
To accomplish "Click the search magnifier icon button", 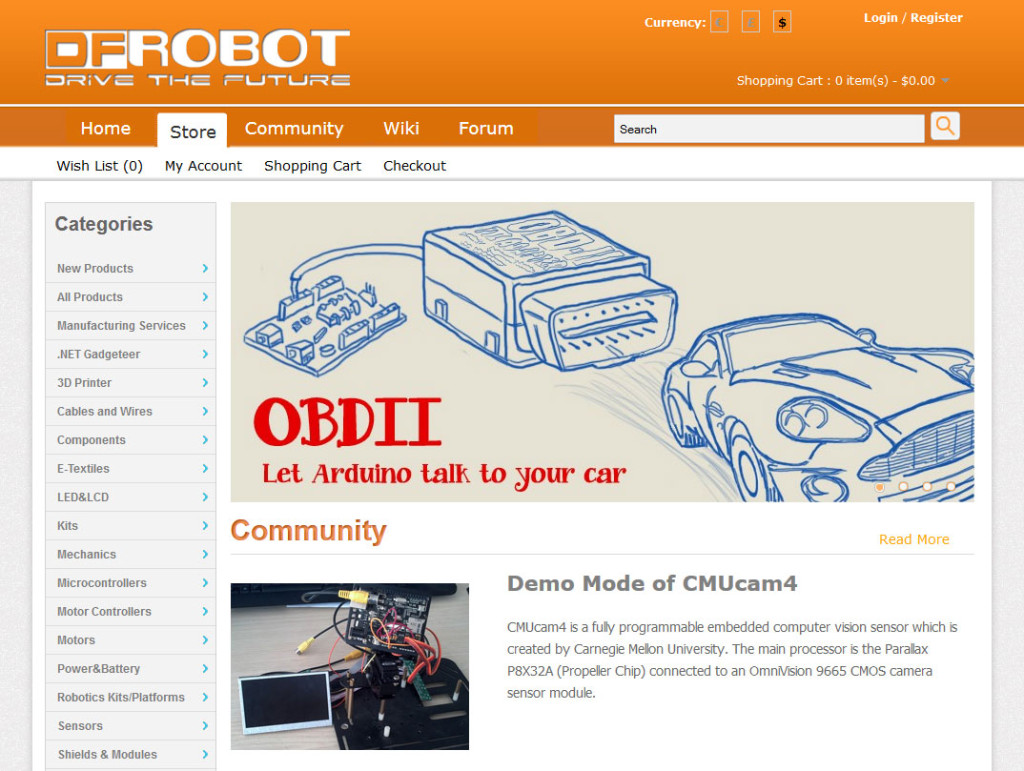I will (x=945, y=125).
